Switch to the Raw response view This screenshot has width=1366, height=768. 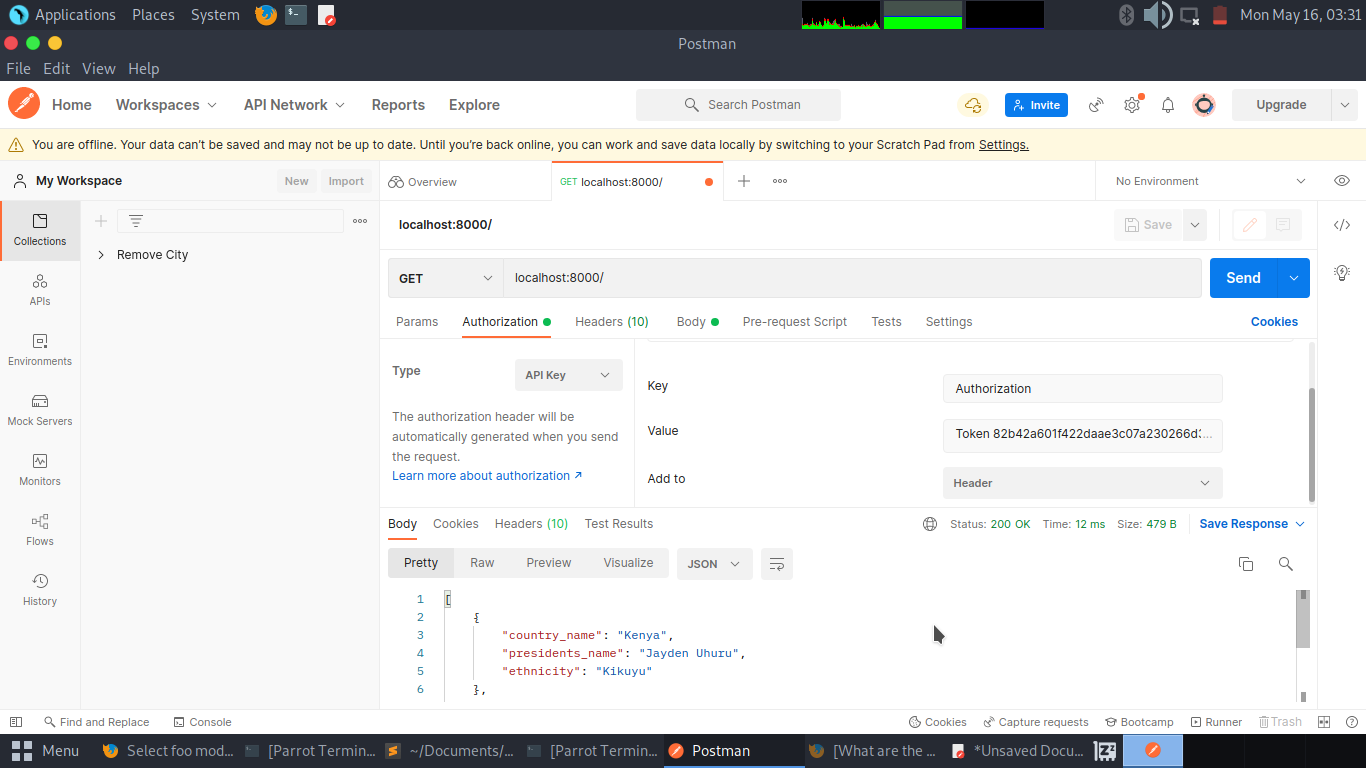(482, 563)
